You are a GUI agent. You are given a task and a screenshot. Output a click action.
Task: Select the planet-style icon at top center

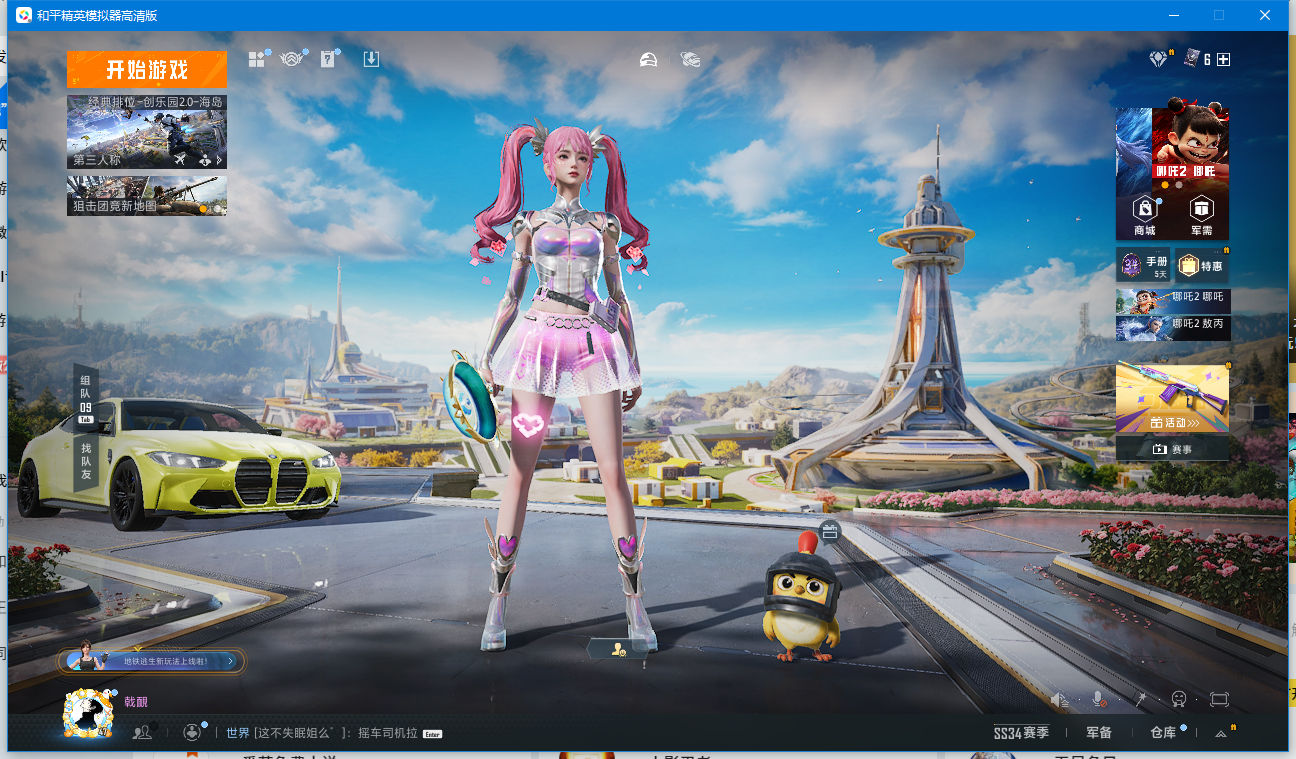[x=689, y=60]
